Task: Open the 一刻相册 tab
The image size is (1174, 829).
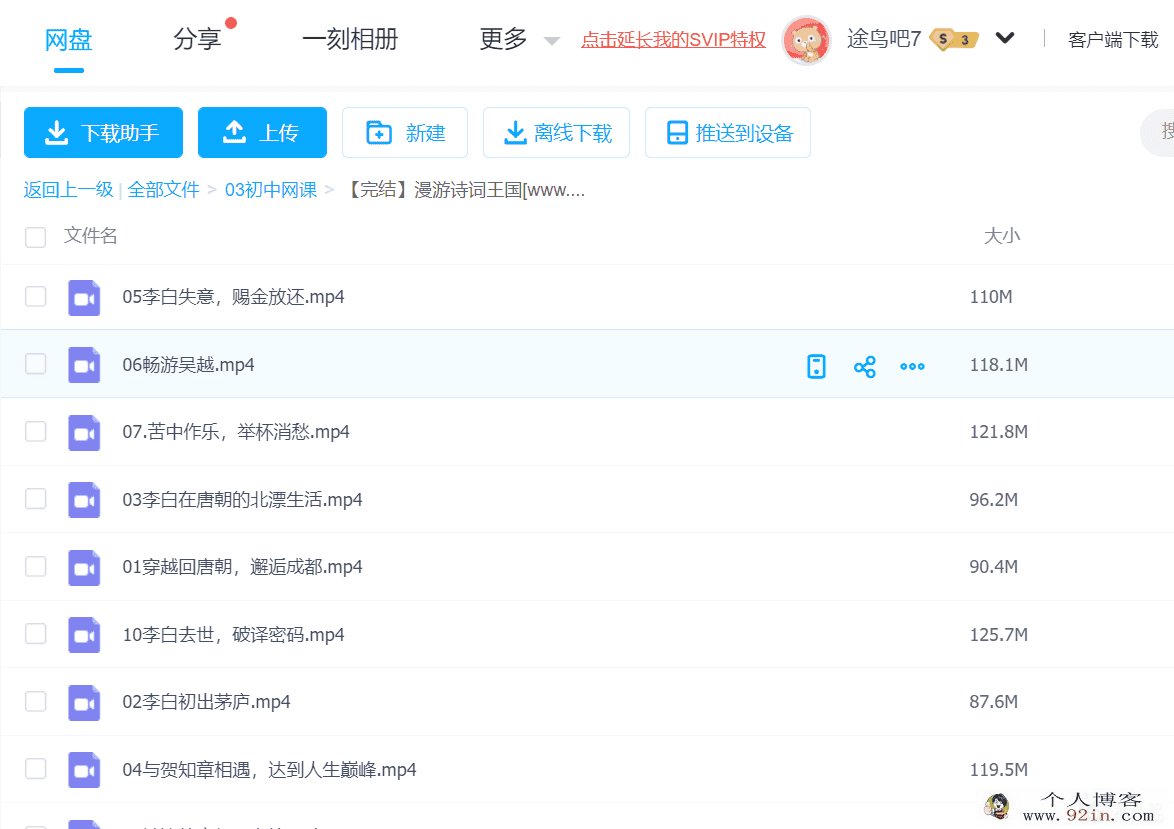Action: click(350, 39)
